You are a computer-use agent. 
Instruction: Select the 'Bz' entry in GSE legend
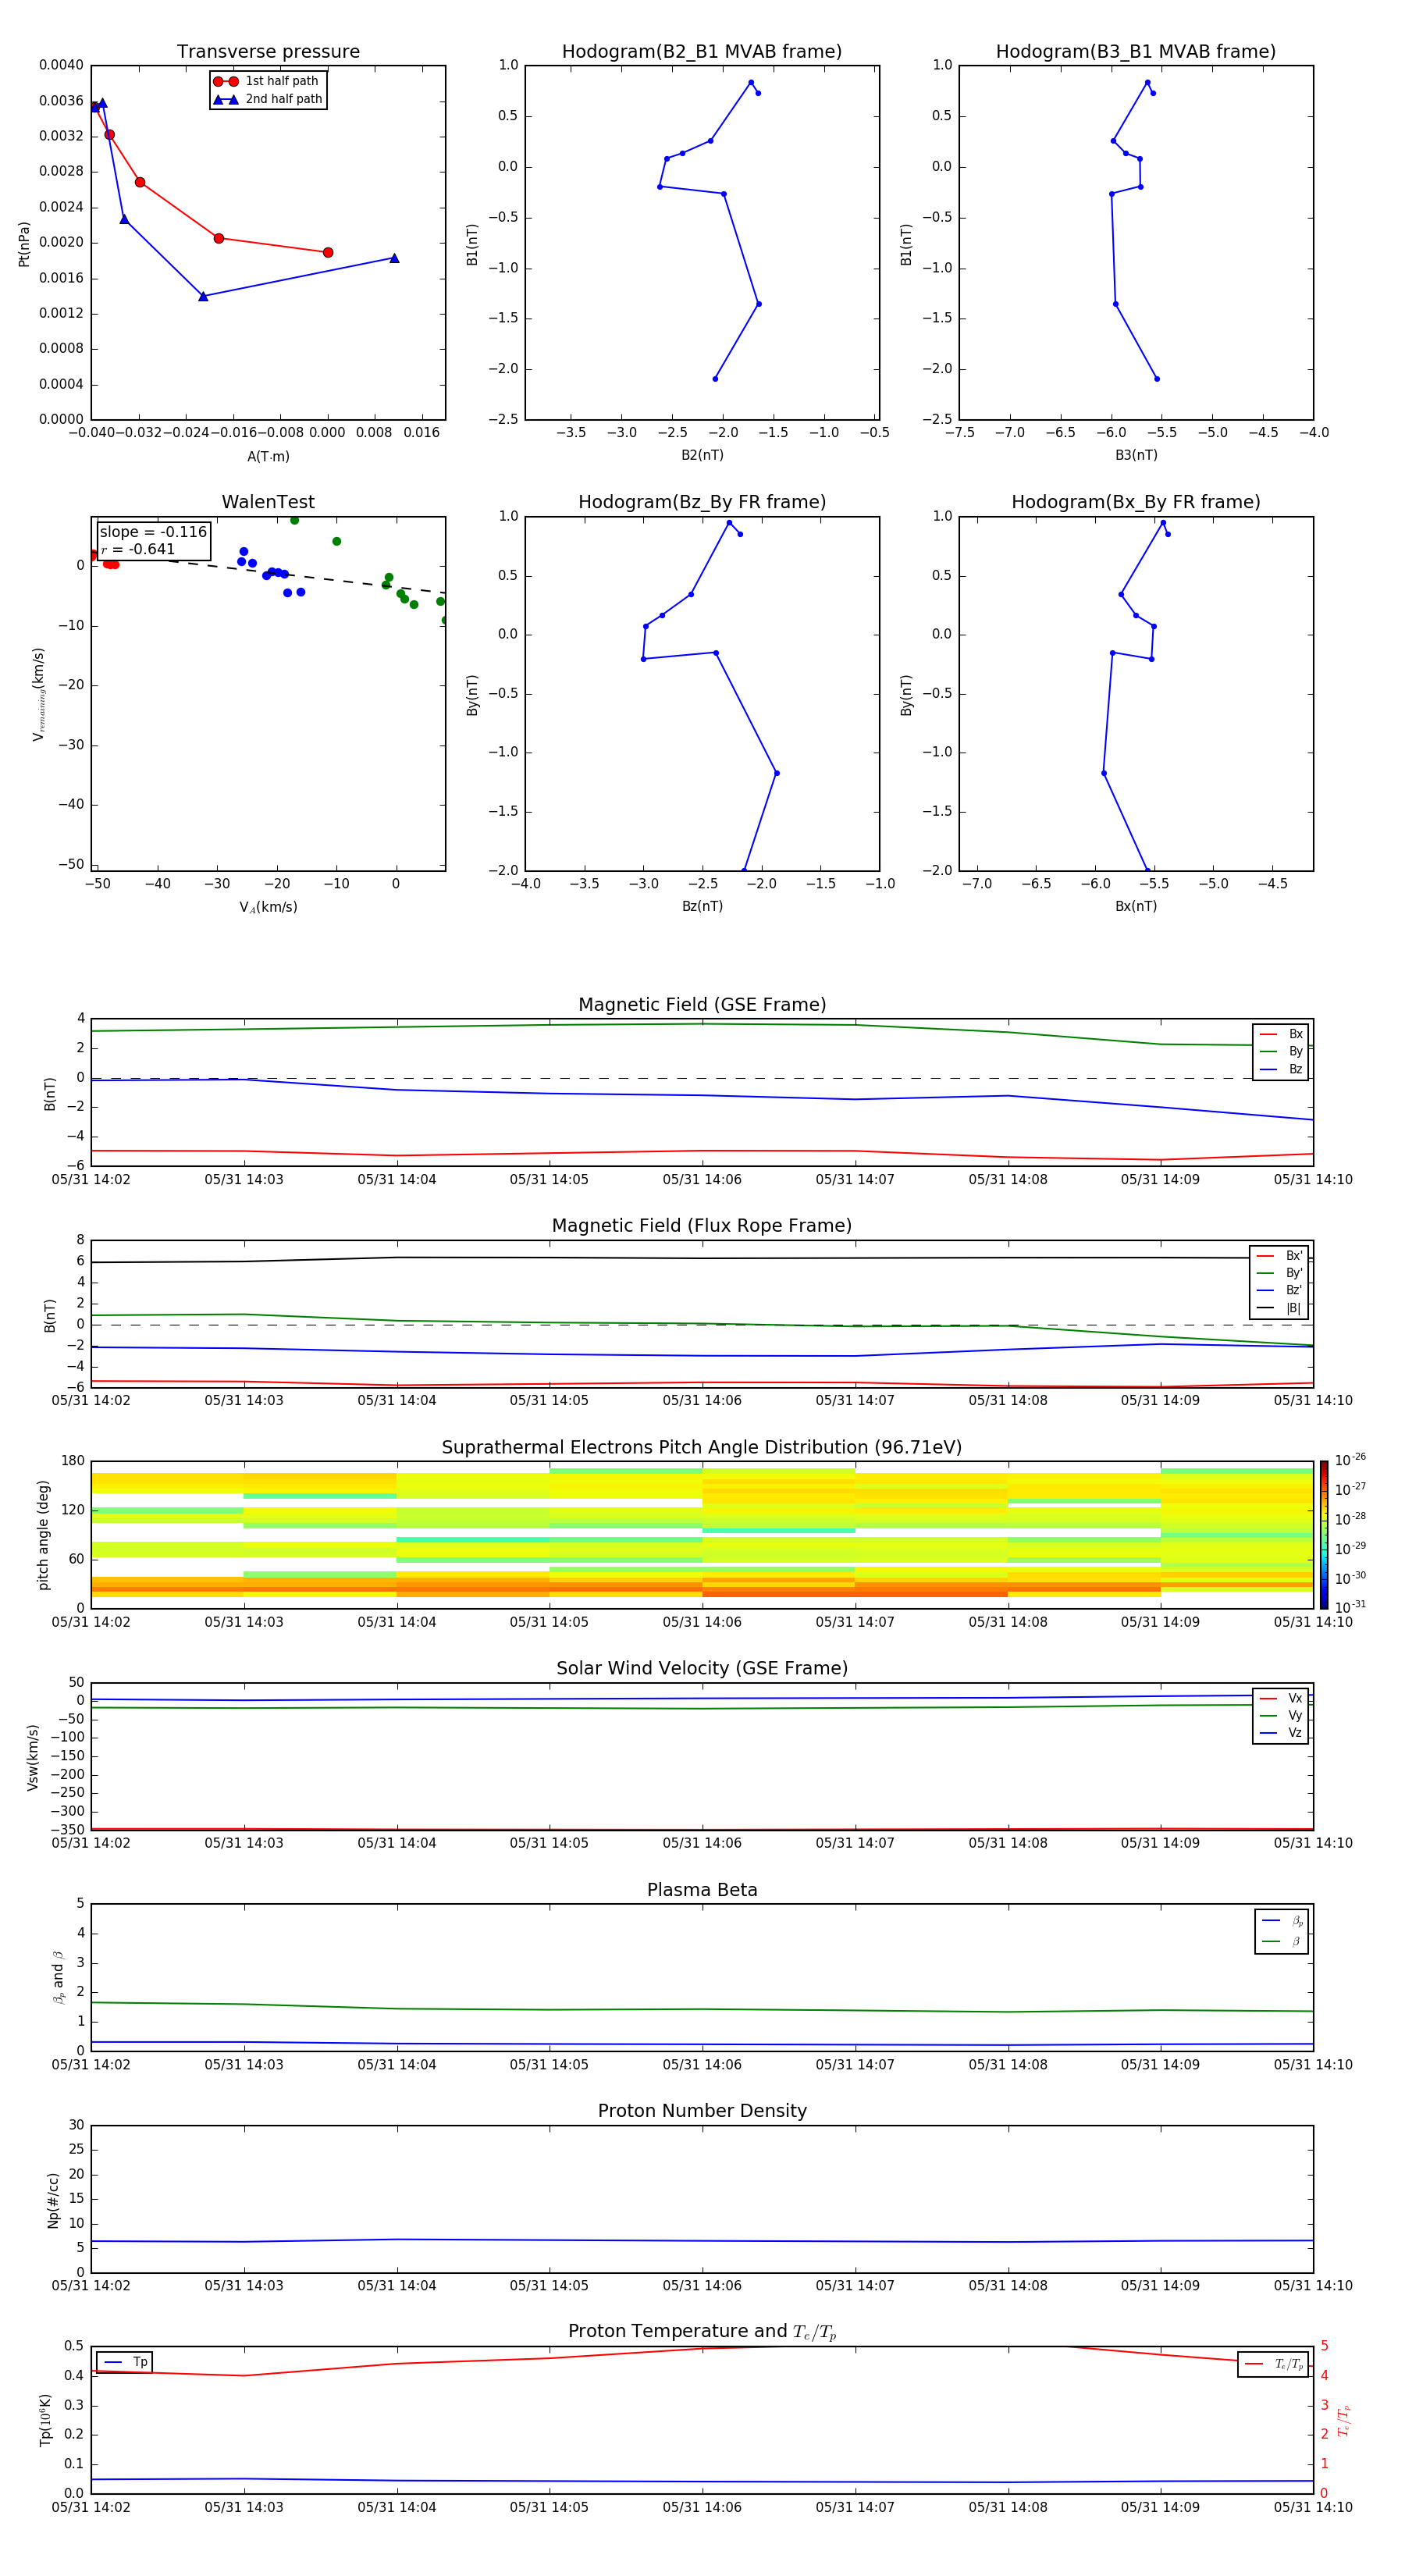click(x=1281, y=1069)
